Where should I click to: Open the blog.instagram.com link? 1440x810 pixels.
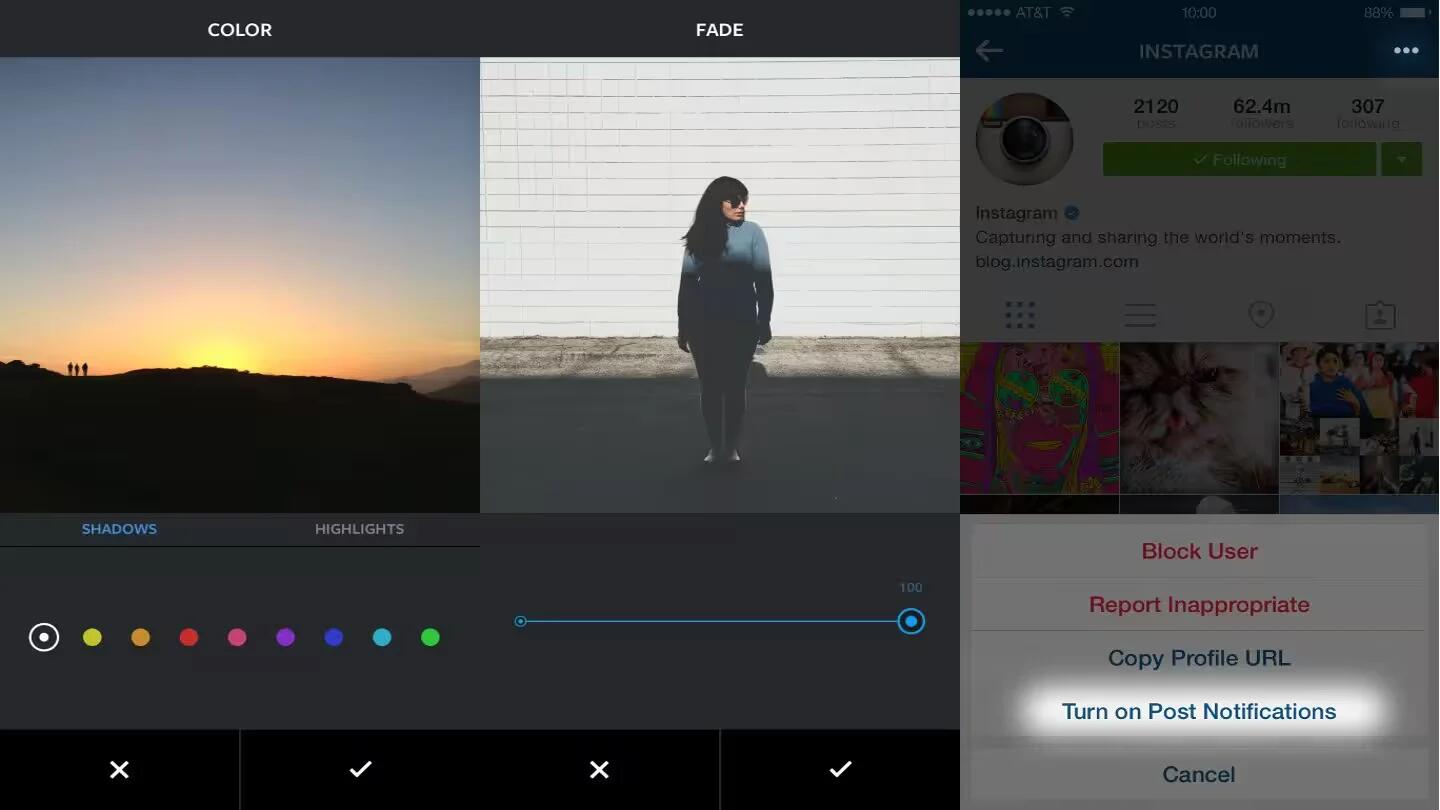(1057, 262)
